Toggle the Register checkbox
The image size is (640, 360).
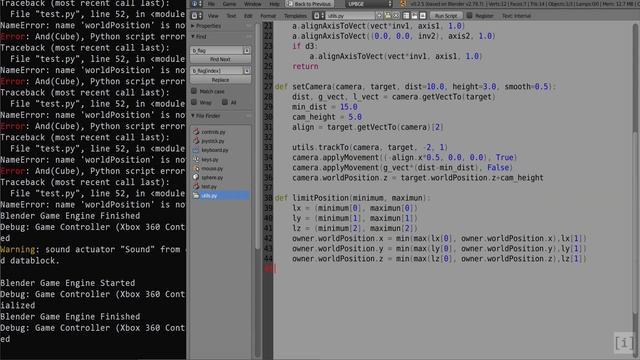pos(469,16)
